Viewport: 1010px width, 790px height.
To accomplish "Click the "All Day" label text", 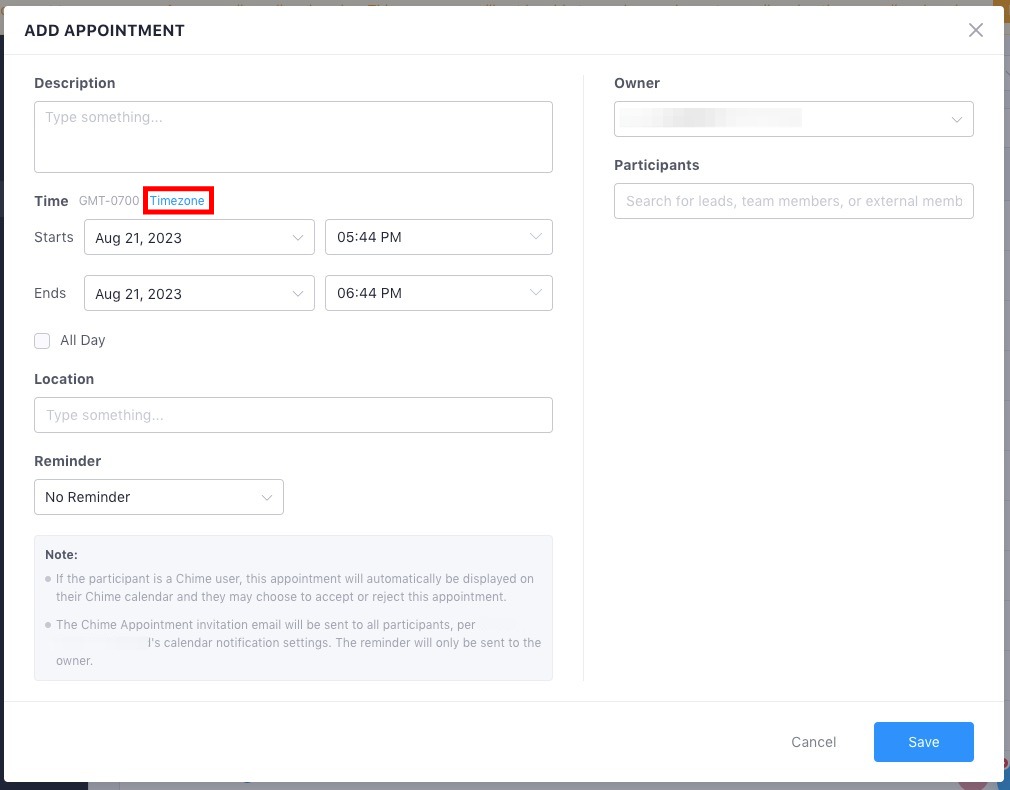I will 83,341.
